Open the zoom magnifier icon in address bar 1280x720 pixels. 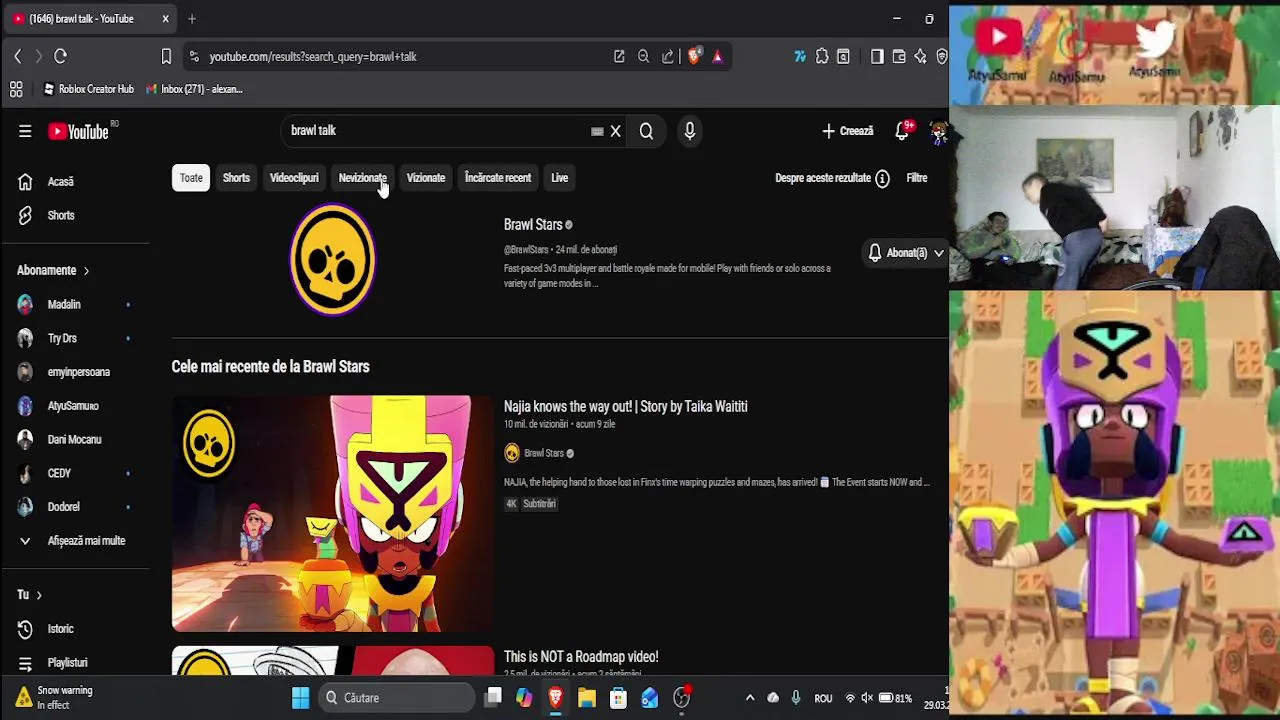(644, 57)
